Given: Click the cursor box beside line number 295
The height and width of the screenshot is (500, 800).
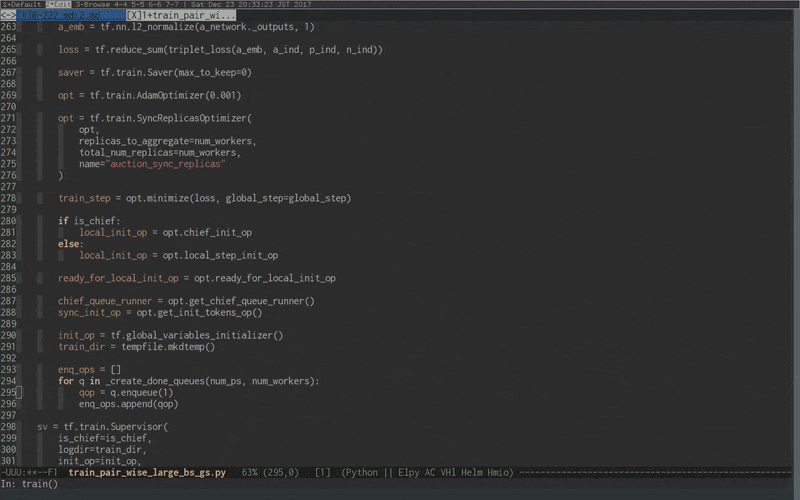Looking at the screenshot, I should point(19,392).
